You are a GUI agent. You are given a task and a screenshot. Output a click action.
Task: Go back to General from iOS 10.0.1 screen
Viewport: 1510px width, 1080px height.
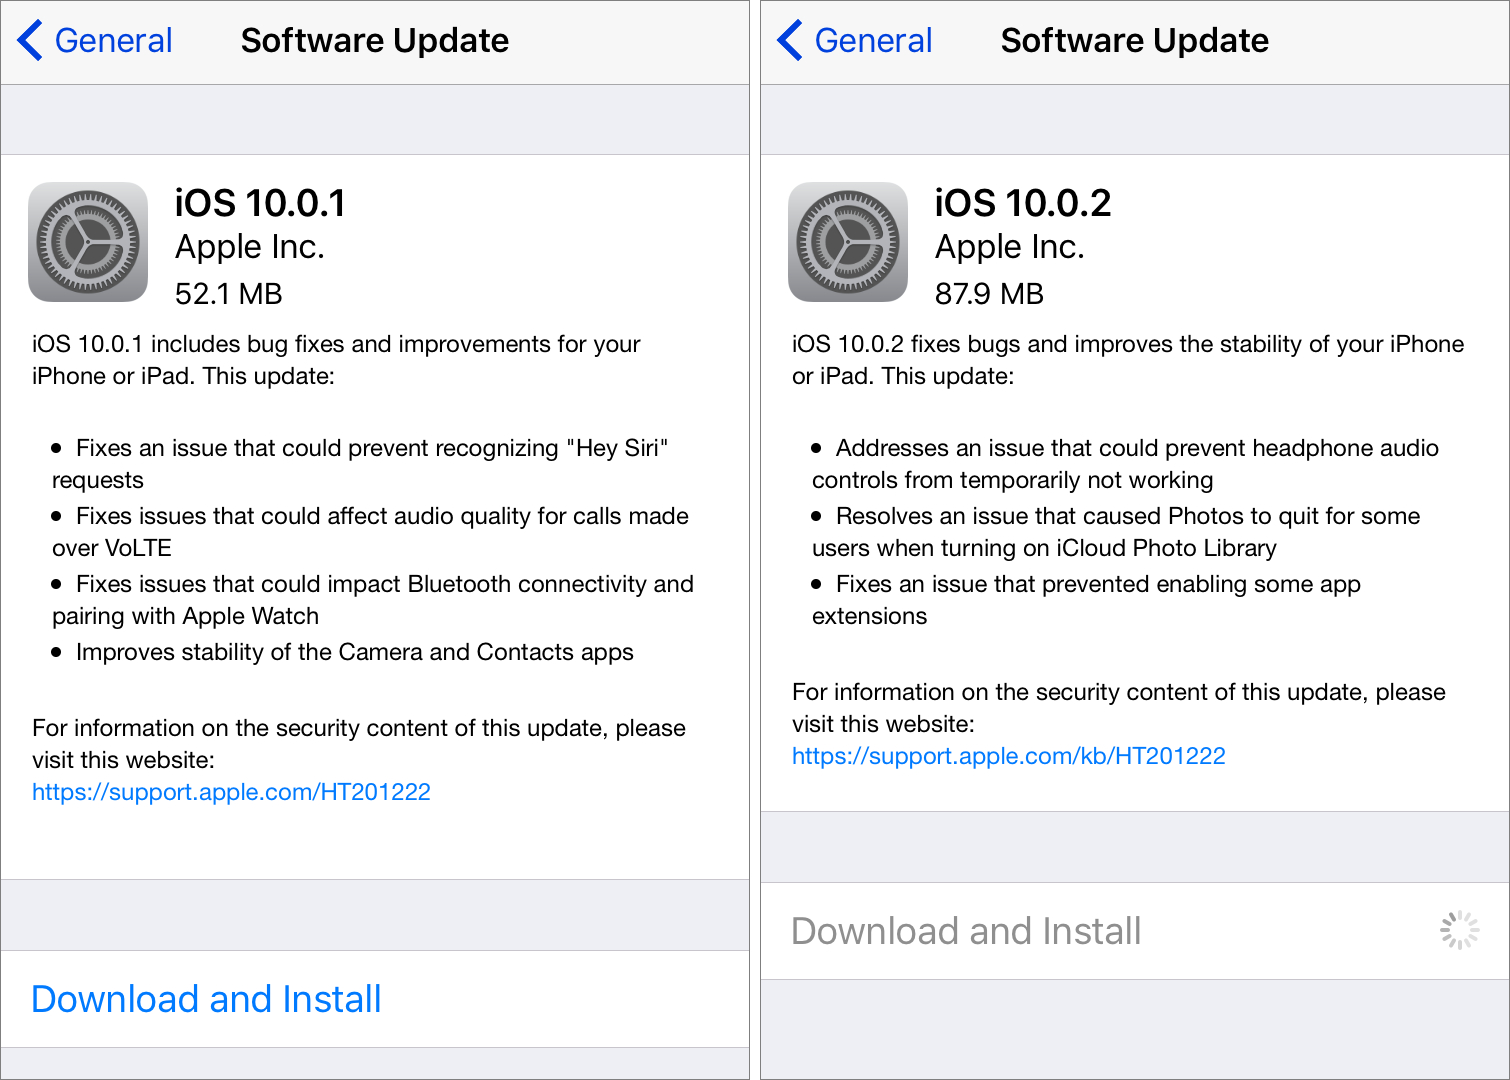(113, 41)
